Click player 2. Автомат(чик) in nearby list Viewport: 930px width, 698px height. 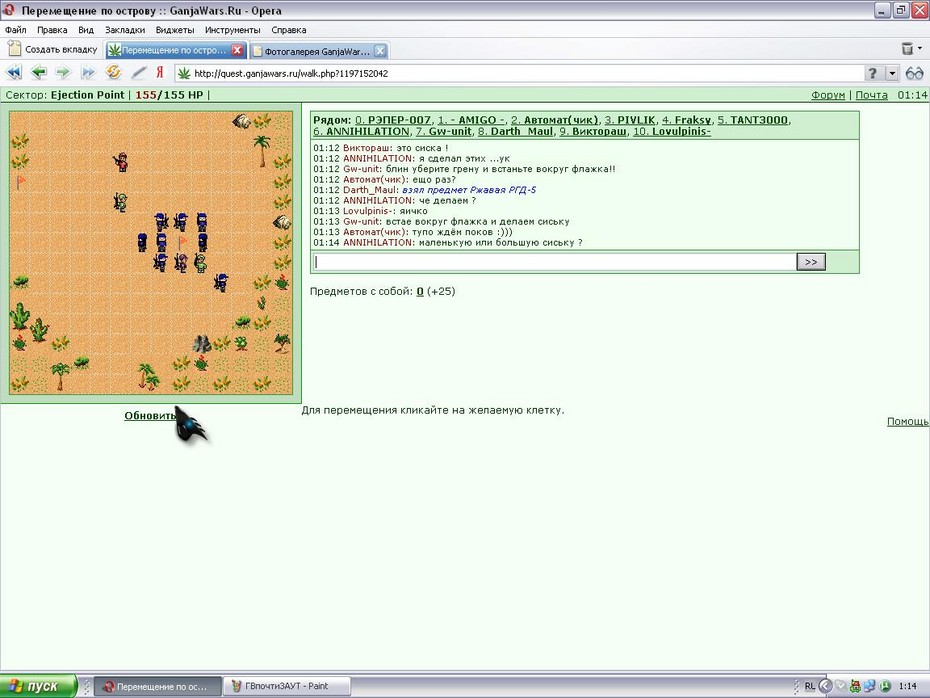pos(555,120)
